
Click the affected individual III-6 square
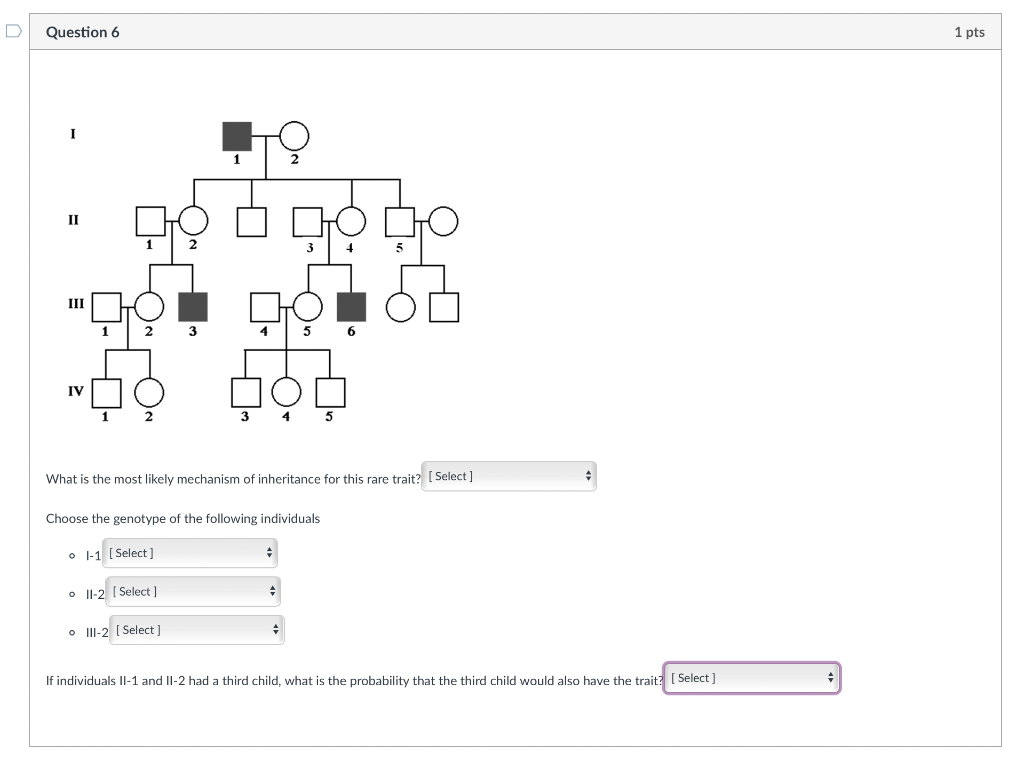[x=349, y=306]
